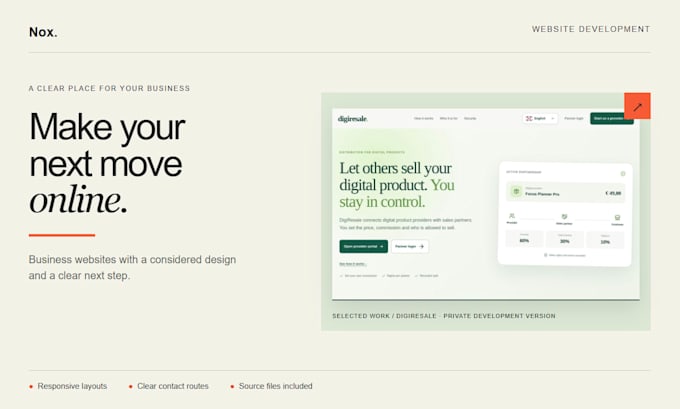Select 'A CLEAR PLACE FOR YOUR BUSINESS' tagline
680x409 pixels.
109,88
